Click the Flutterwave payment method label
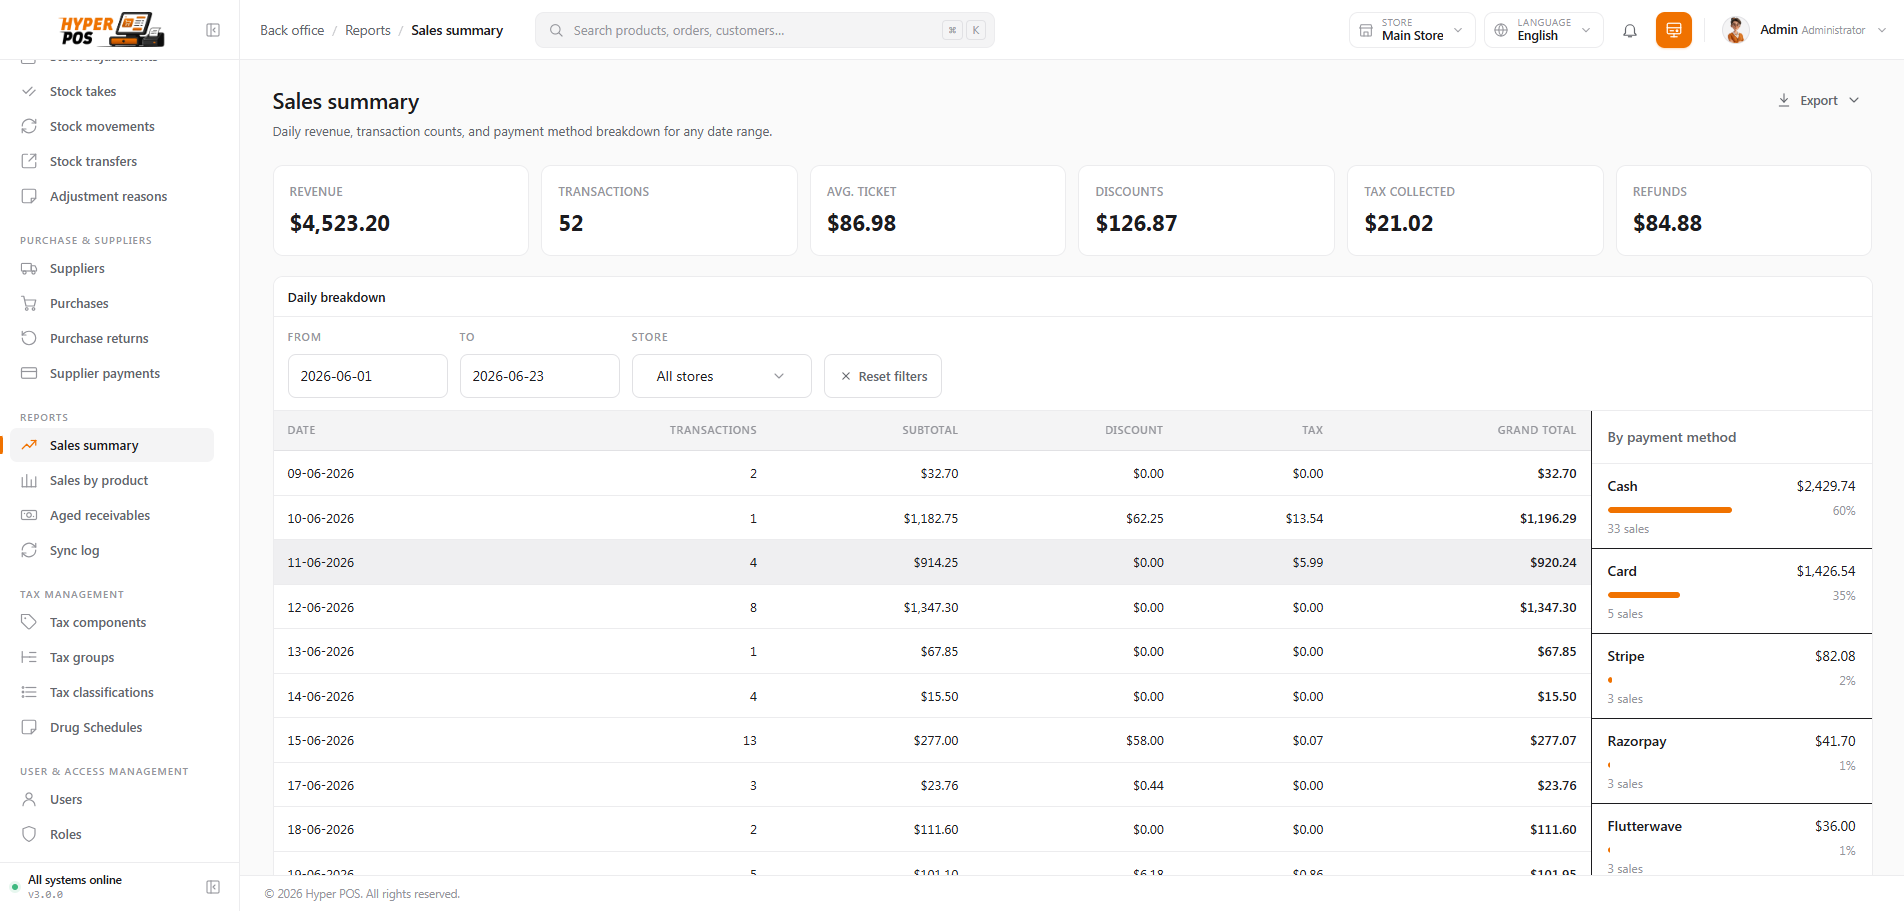Image resolution: width=1904 pixels, height=911 pixels. click(x=1644, y=826)
